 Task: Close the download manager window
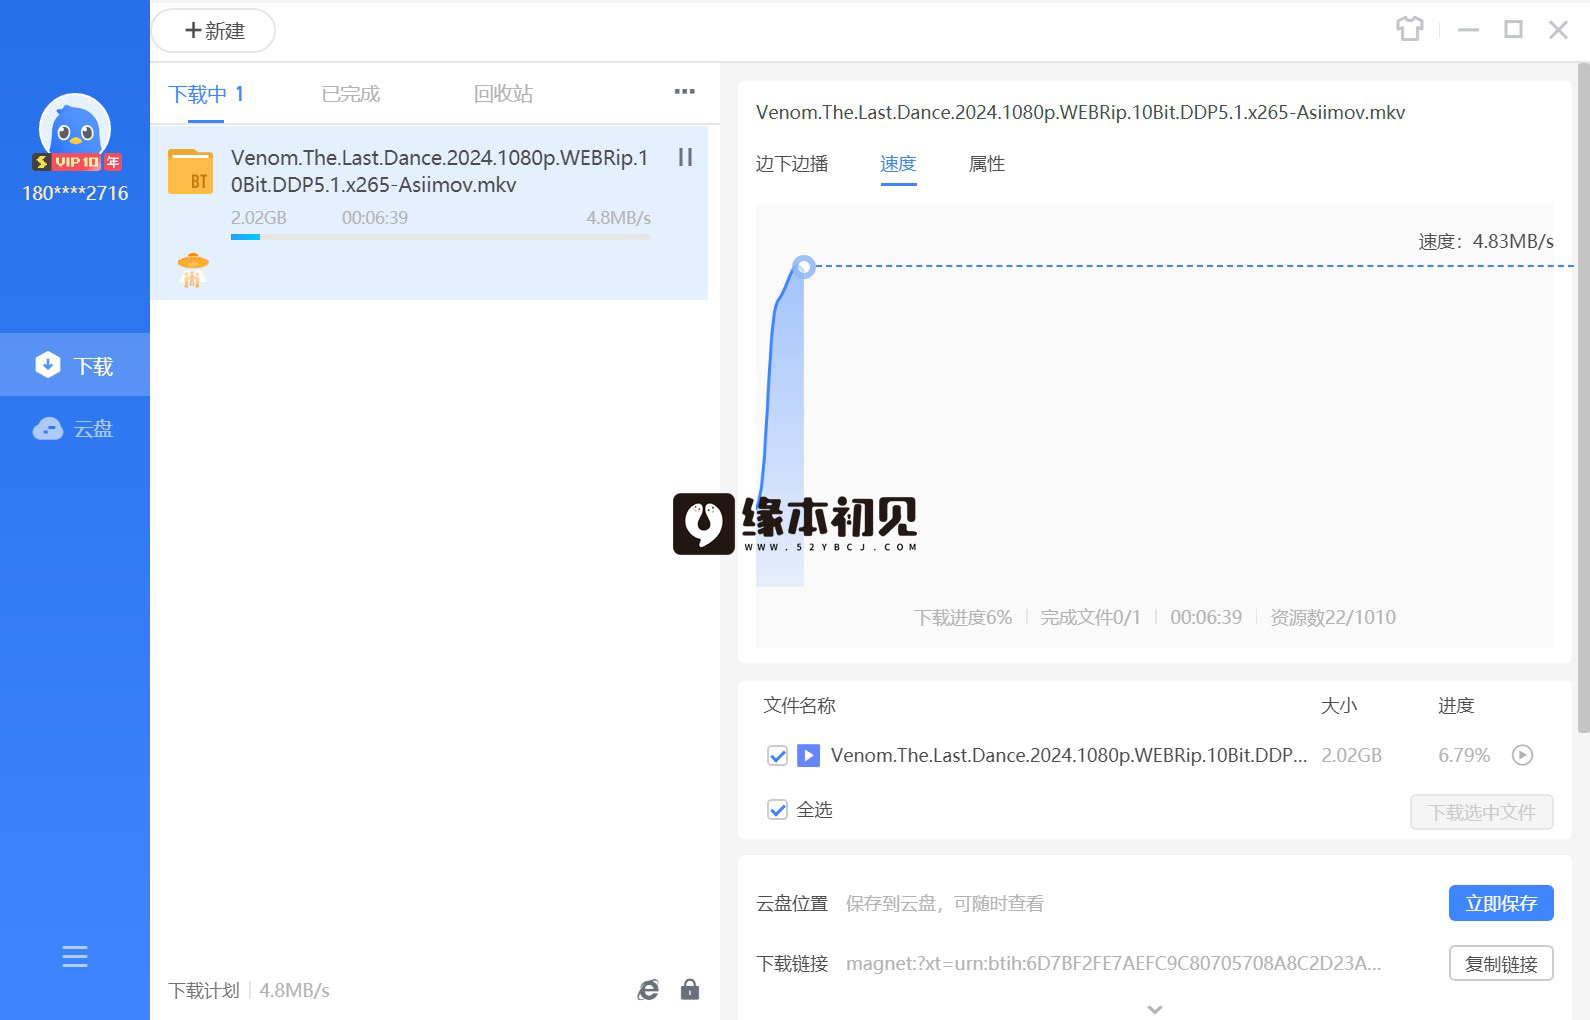pos(1558,30)
